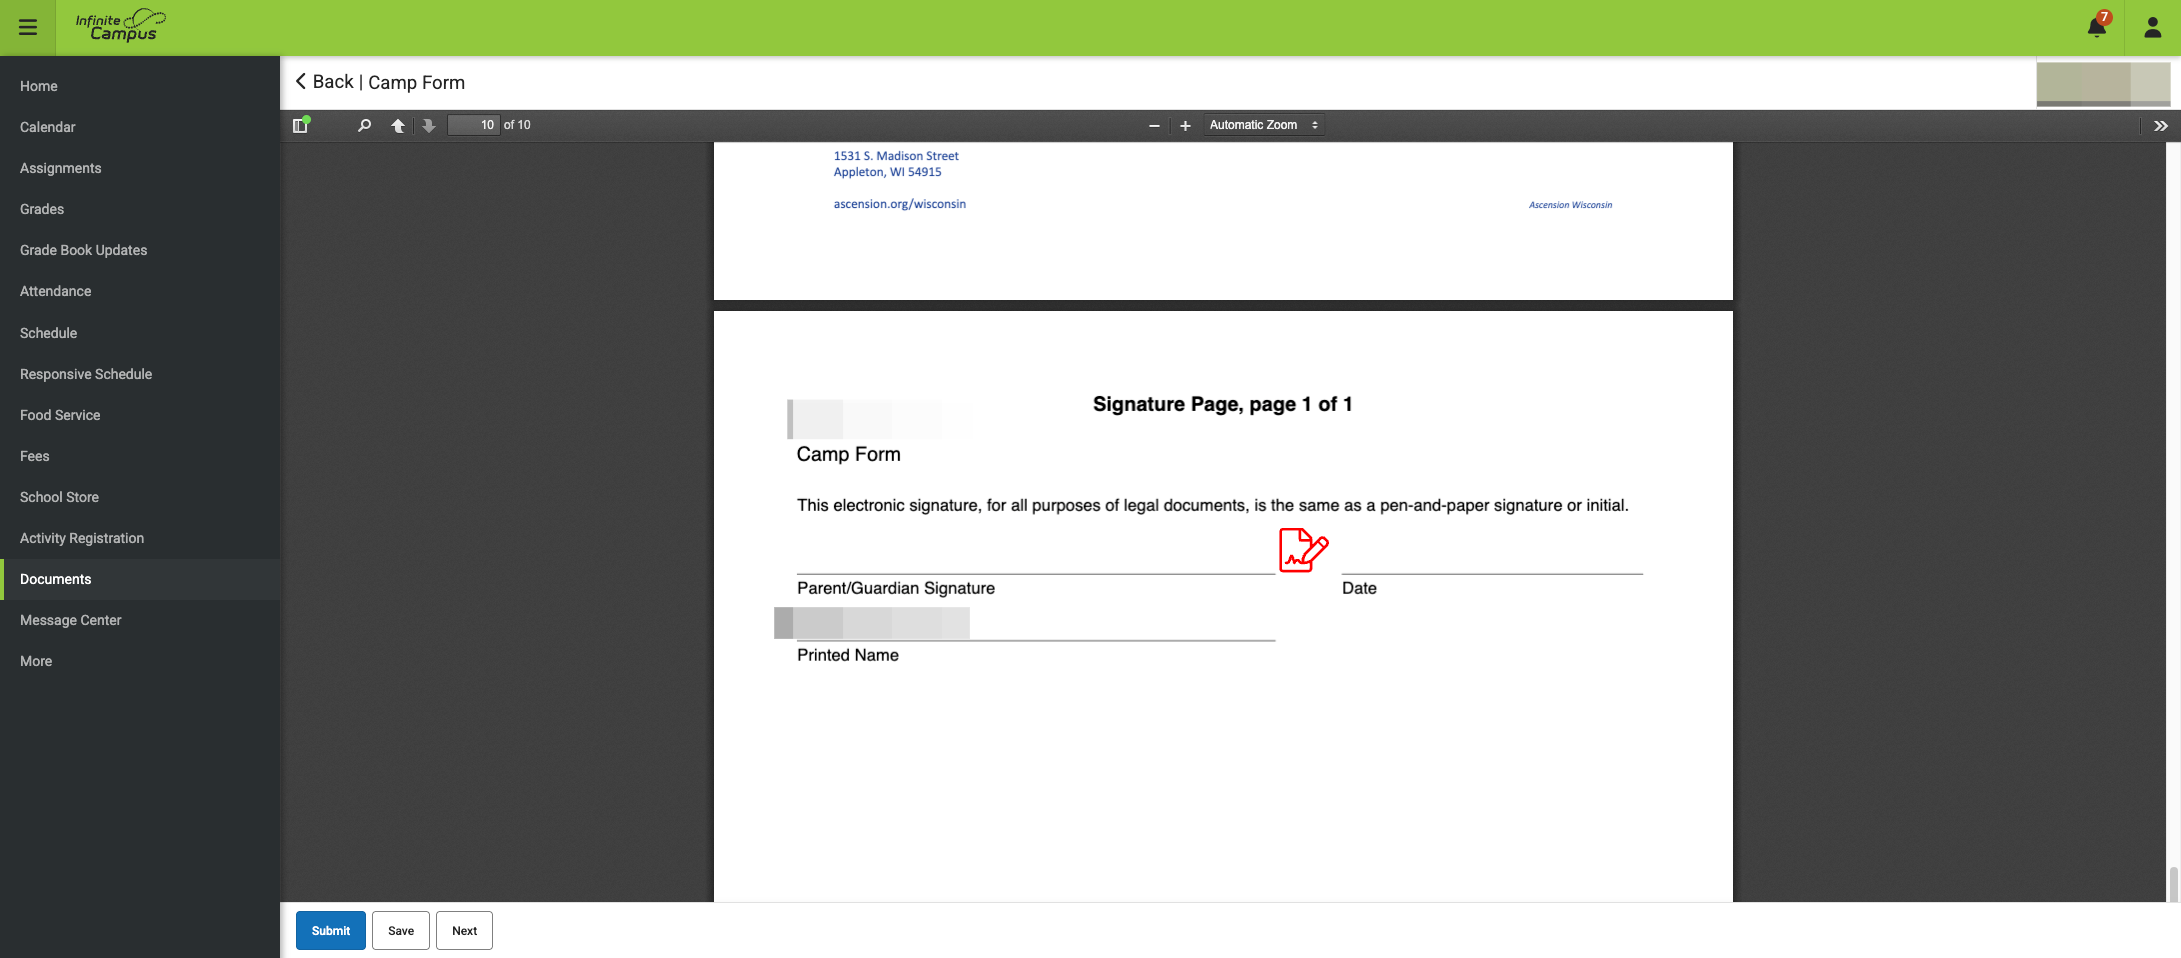Open the user account menu
2181x958 pixels.
coord(2152,27)
